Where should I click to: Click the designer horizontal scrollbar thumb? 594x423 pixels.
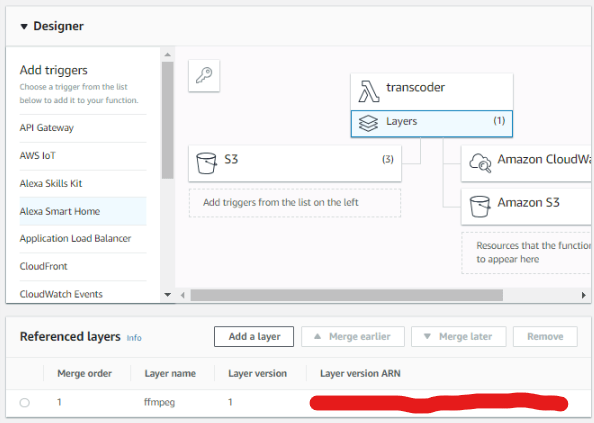point(347,295)
